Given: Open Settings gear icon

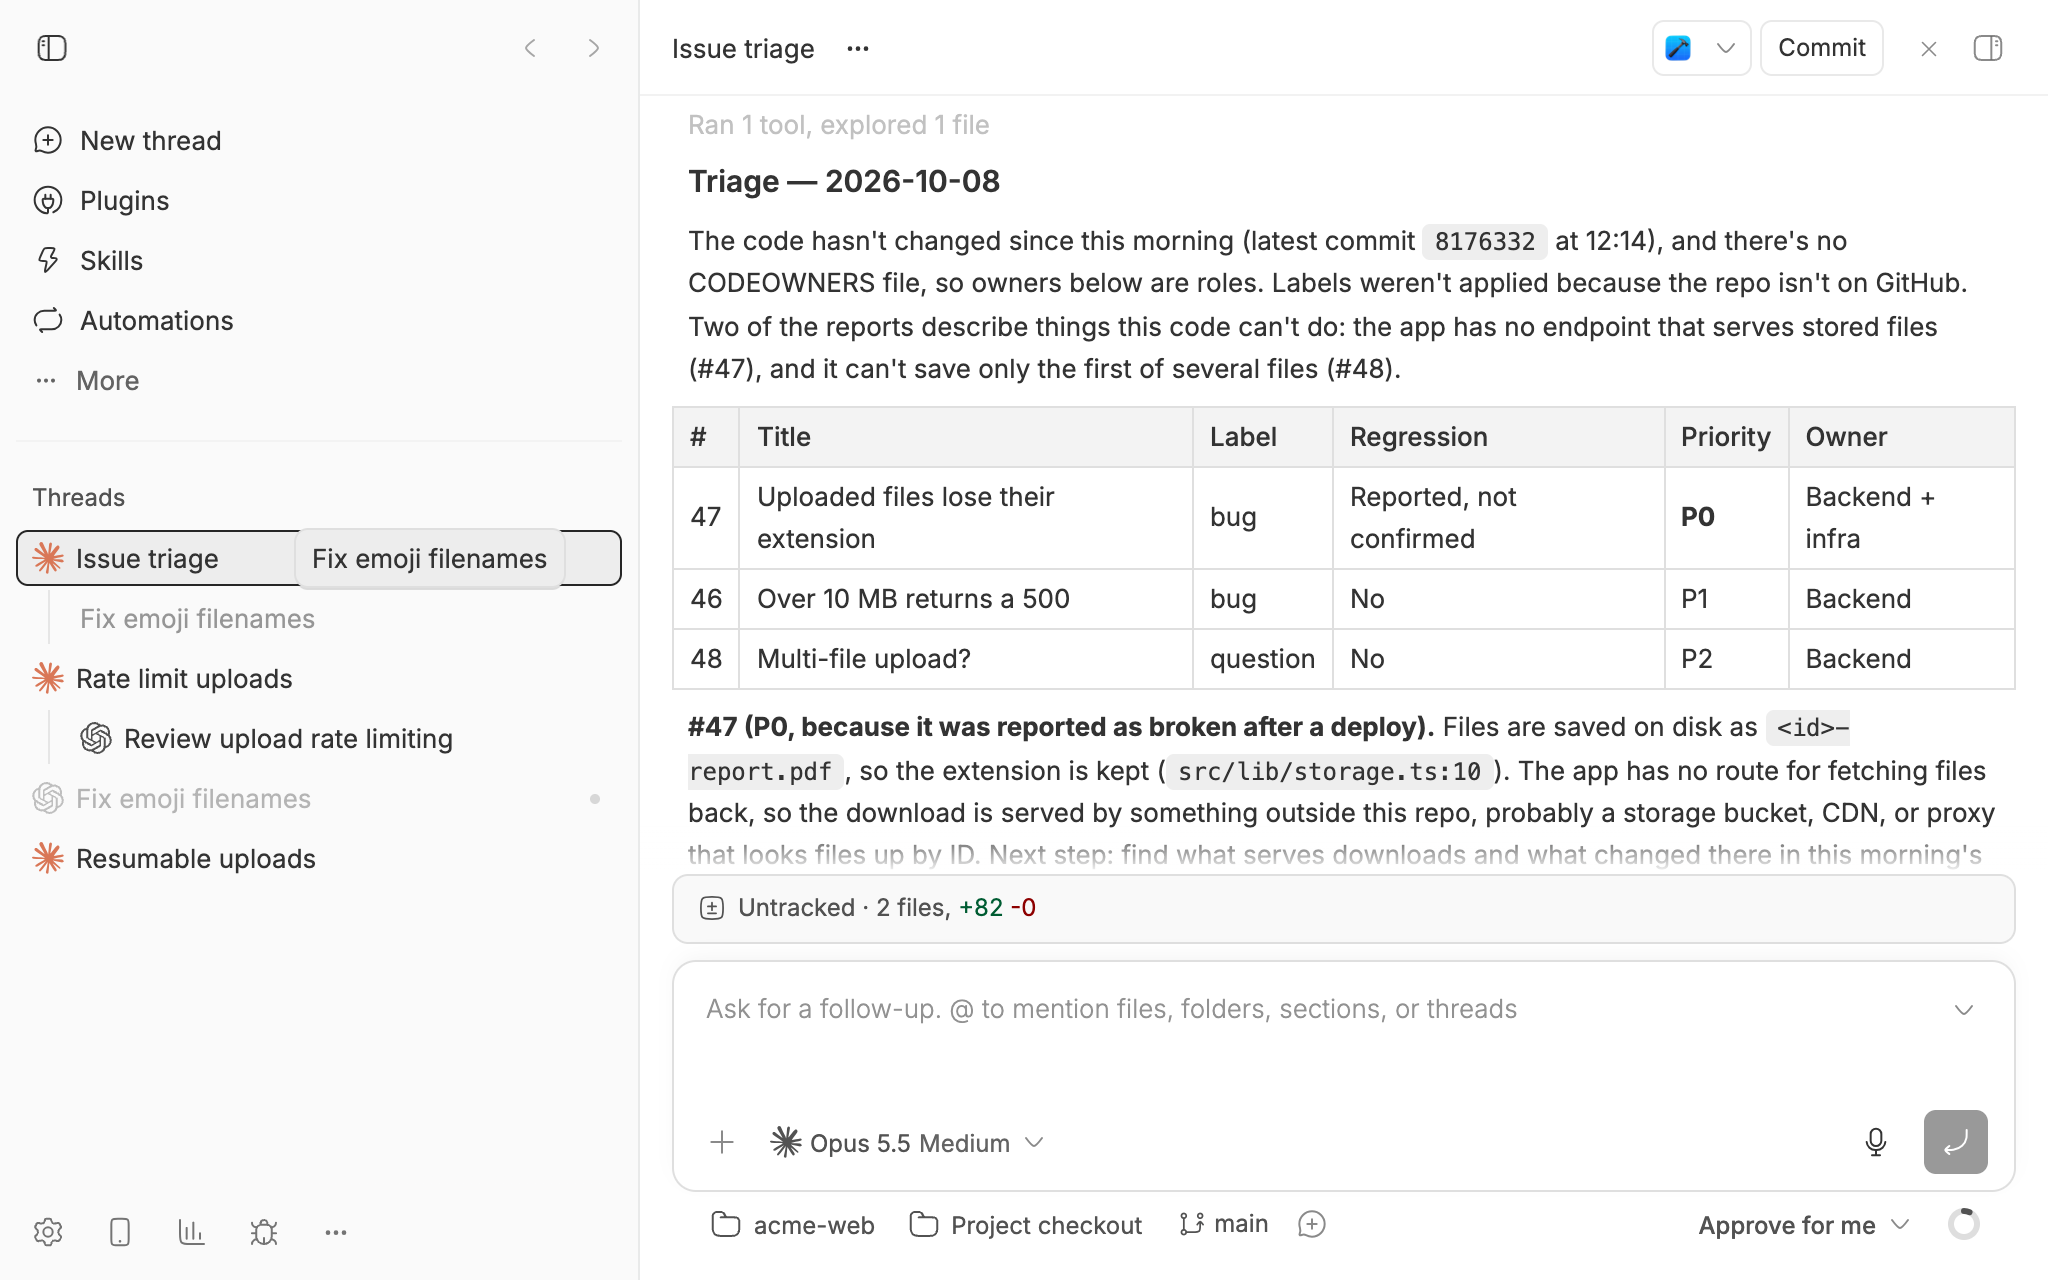Looking at the screenshot, I should tap(48, 1232).
